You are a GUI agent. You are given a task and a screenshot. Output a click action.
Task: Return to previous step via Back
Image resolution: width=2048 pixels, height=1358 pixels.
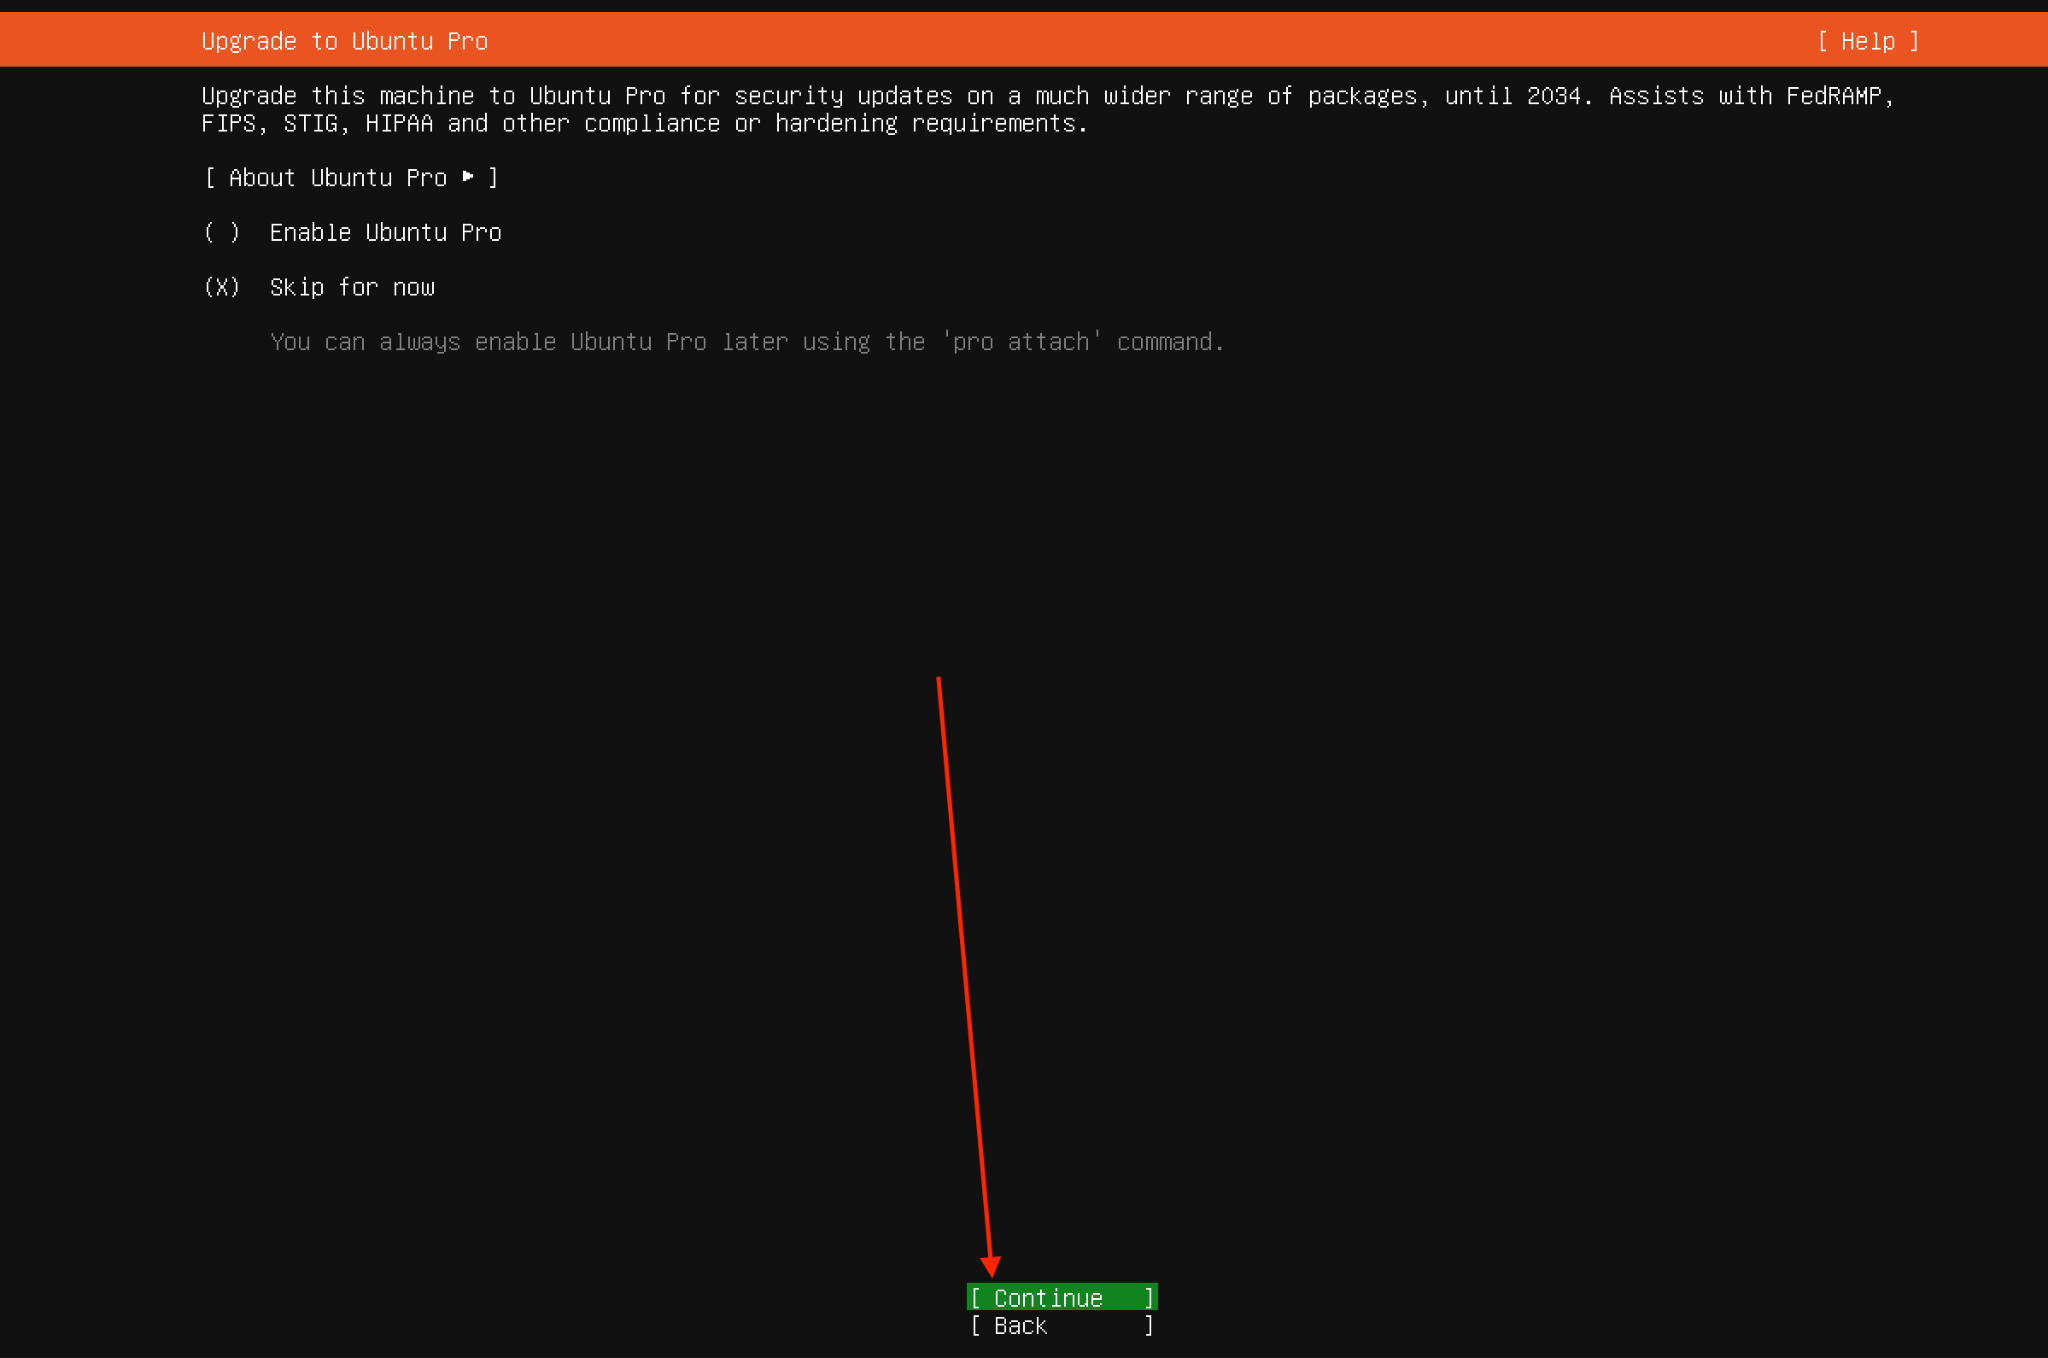tap(1060, 1326)
